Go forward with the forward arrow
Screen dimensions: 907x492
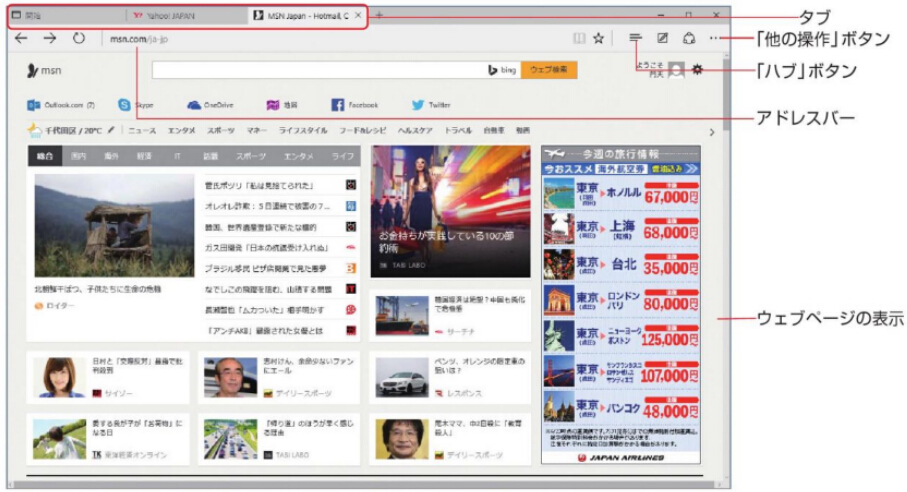pos(50,38)
